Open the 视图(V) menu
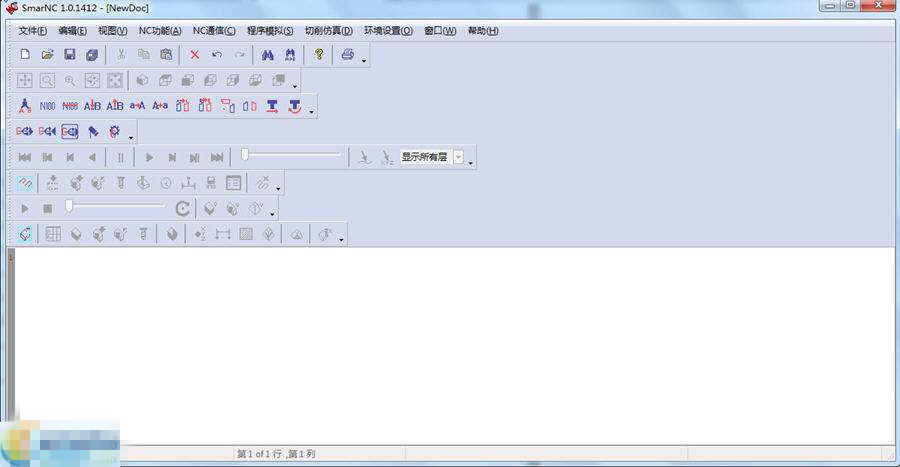Viewport: 900px width, 467px height. tap(112, 30)
